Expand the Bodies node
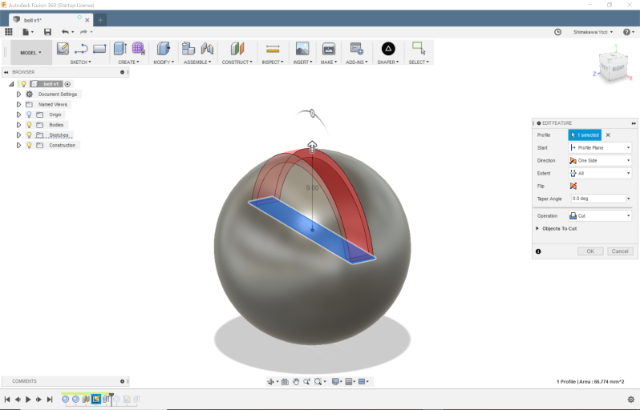 click(18, 125)
